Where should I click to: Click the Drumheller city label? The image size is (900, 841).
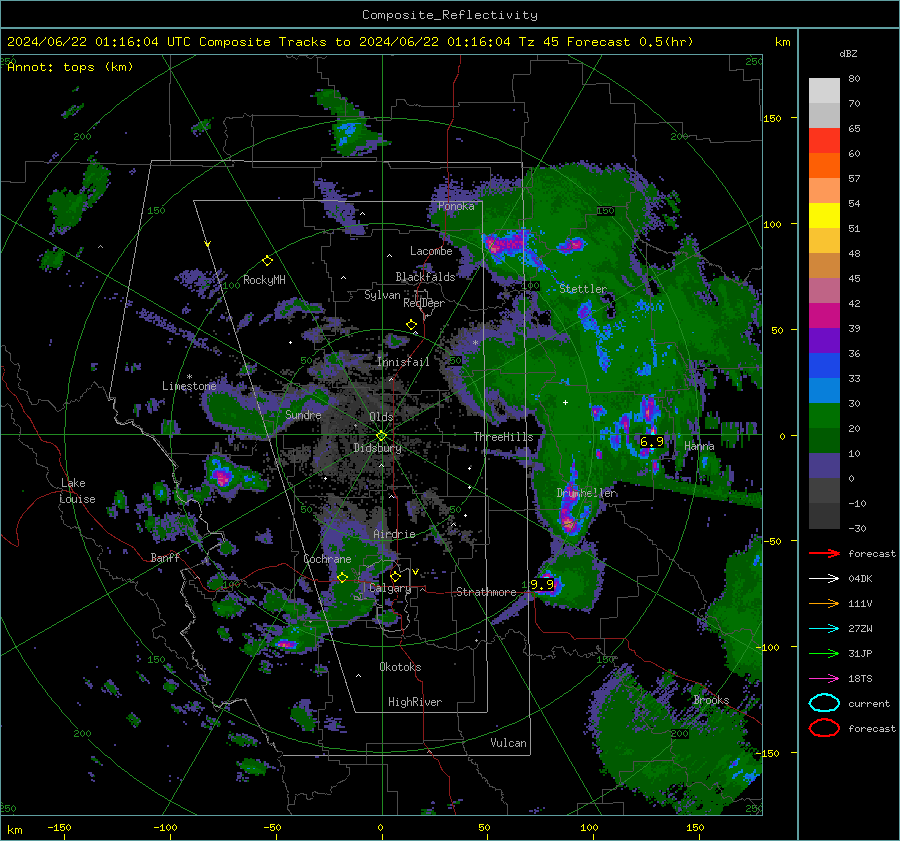[x=587, y=493]
